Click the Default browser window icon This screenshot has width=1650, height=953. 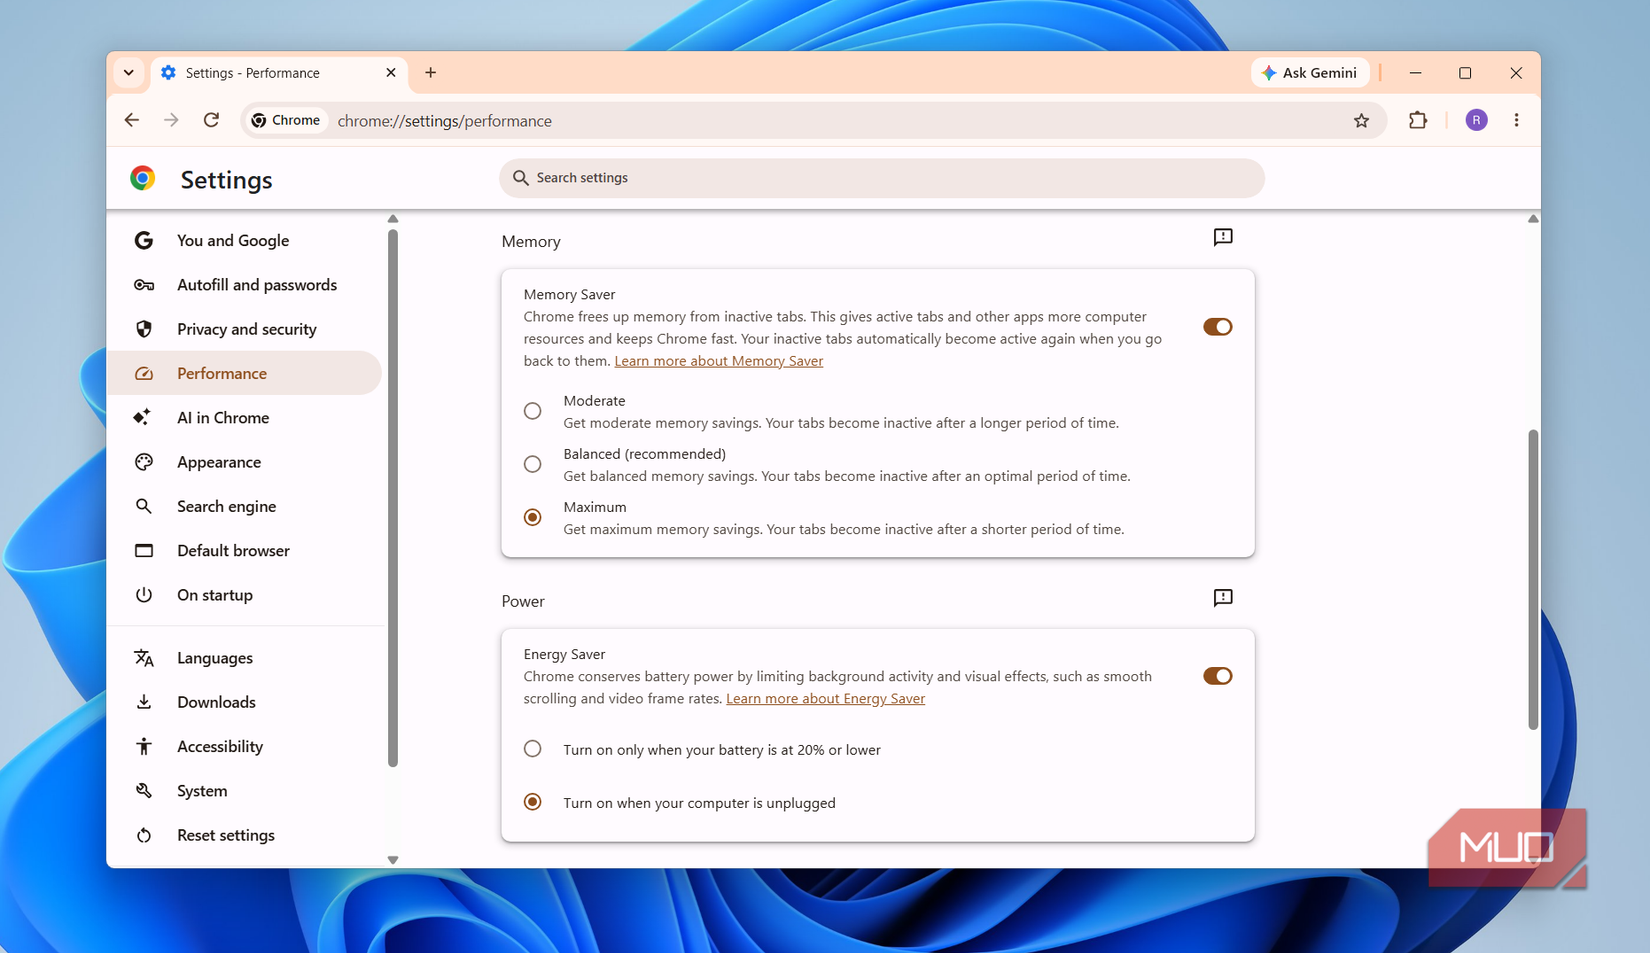144,551
